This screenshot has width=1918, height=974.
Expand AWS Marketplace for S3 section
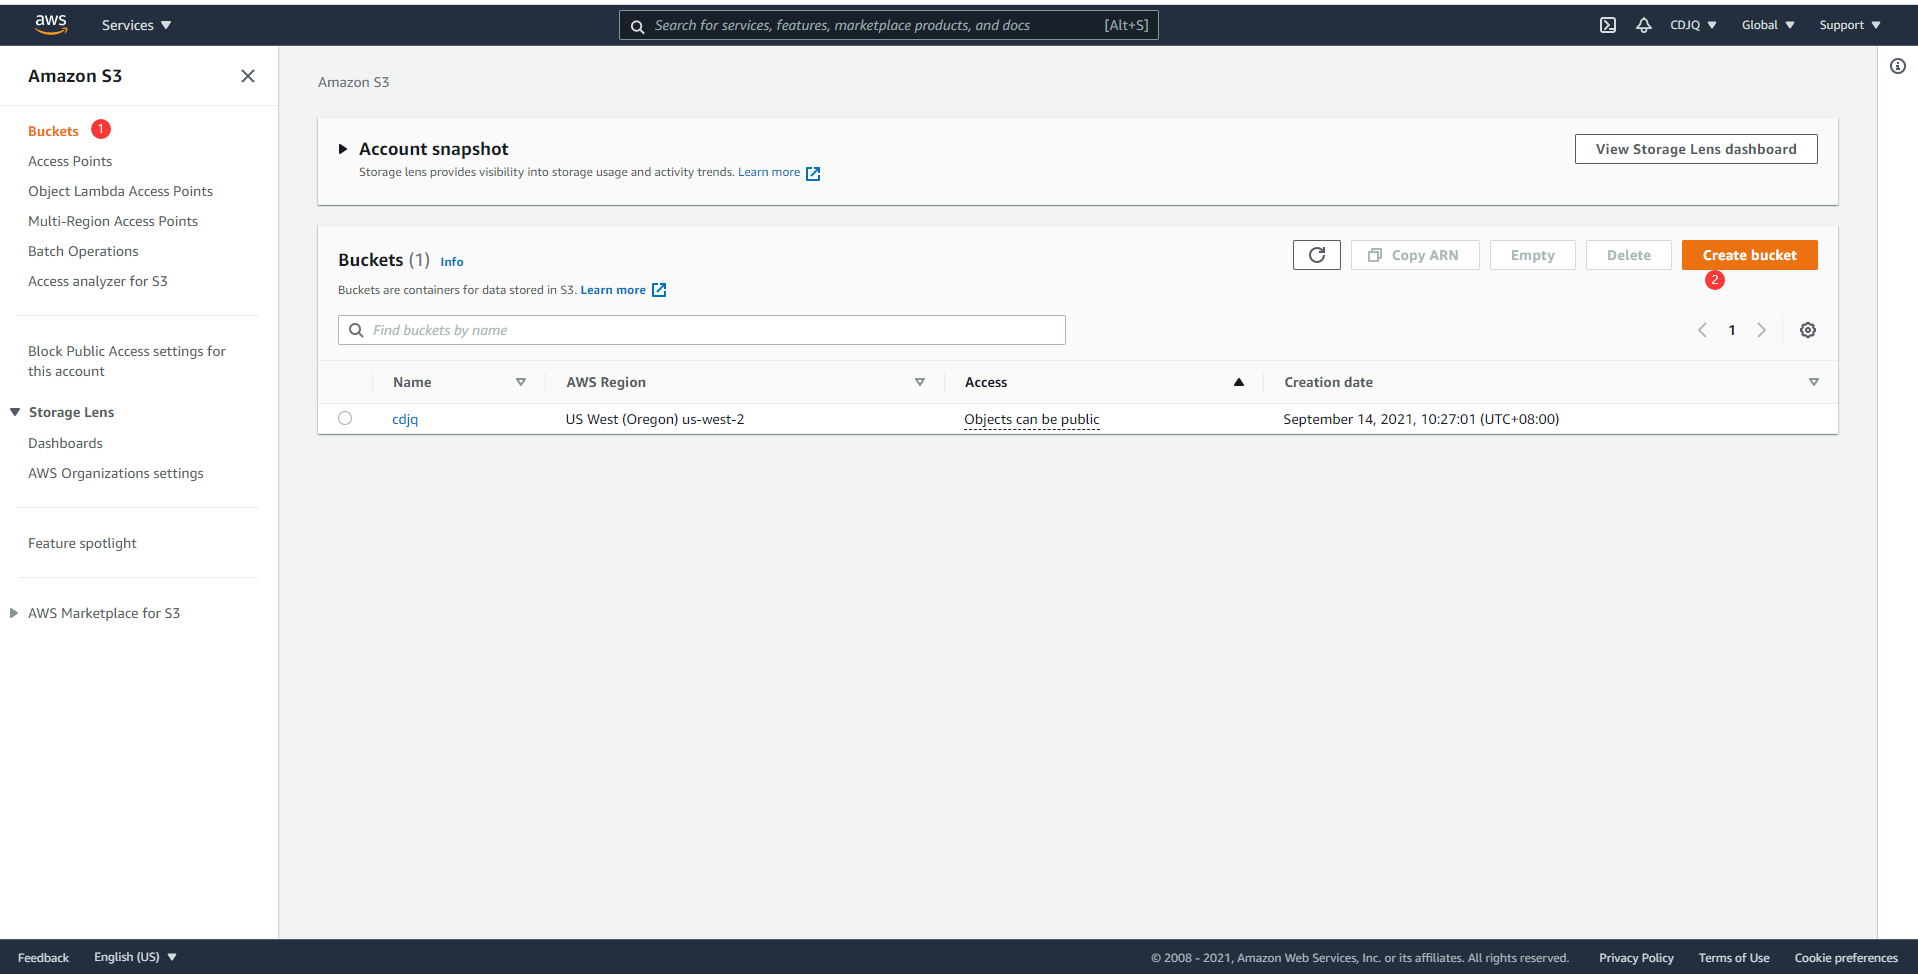14,613
